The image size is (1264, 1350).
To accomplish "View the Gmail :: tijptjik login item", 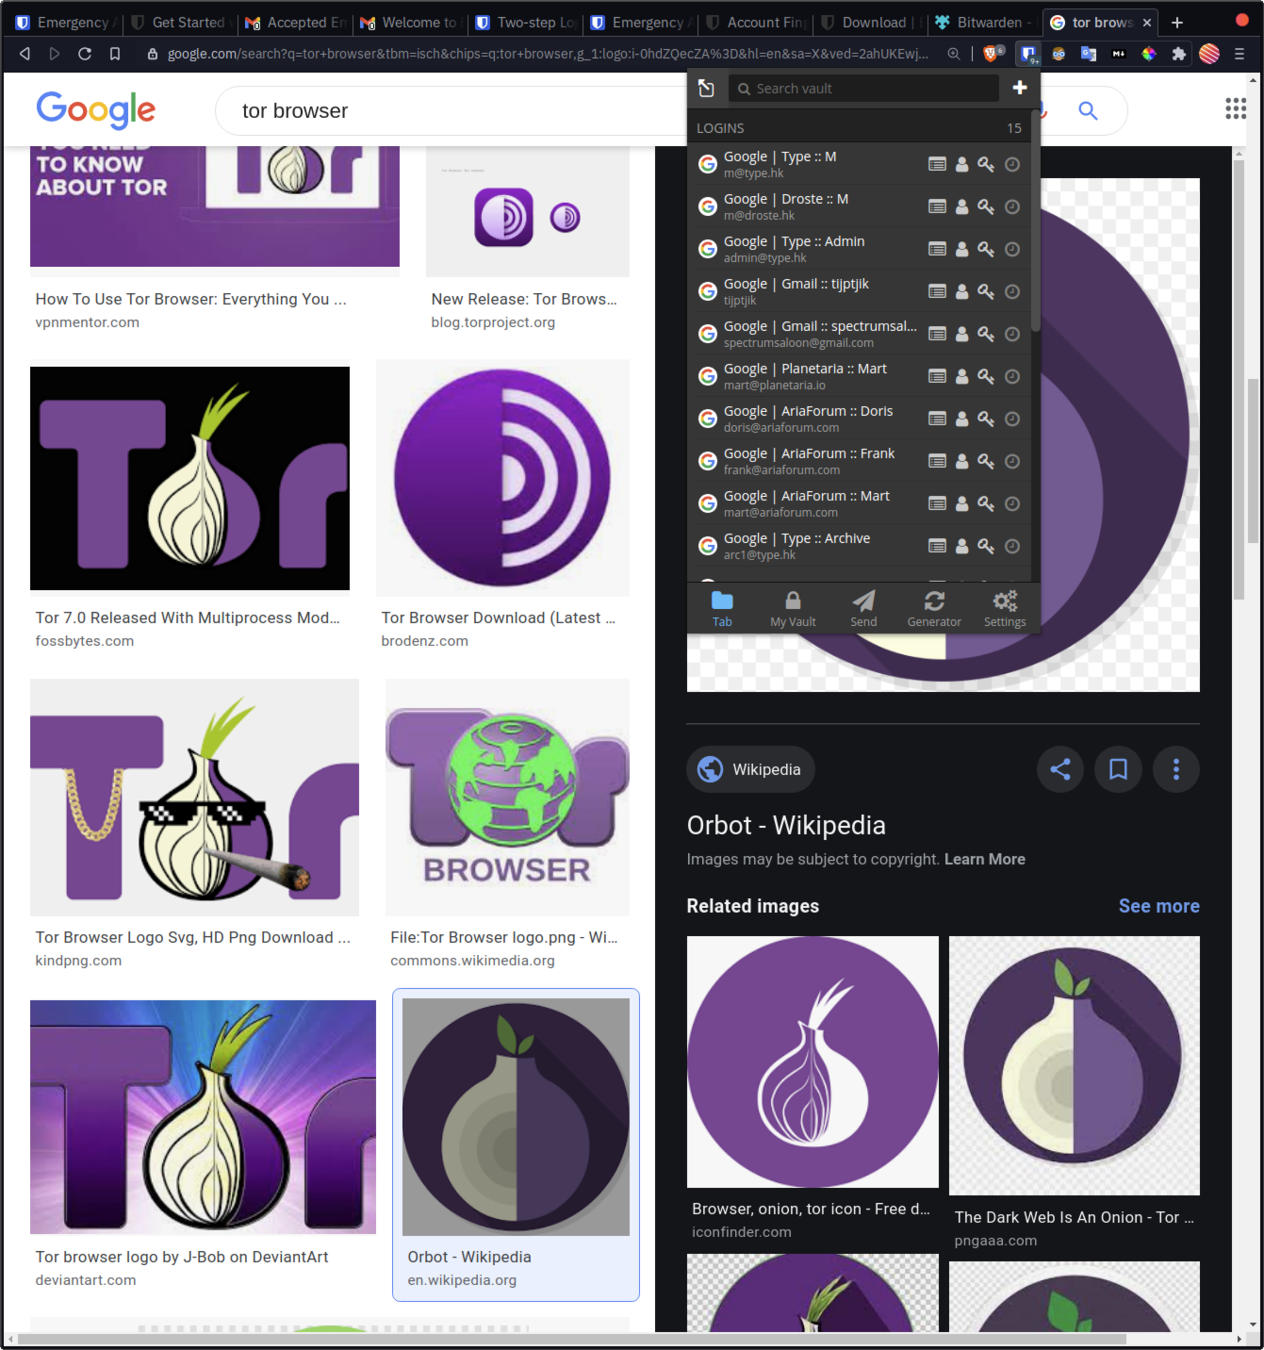I will pyautogui.click(x=937, y=291).
